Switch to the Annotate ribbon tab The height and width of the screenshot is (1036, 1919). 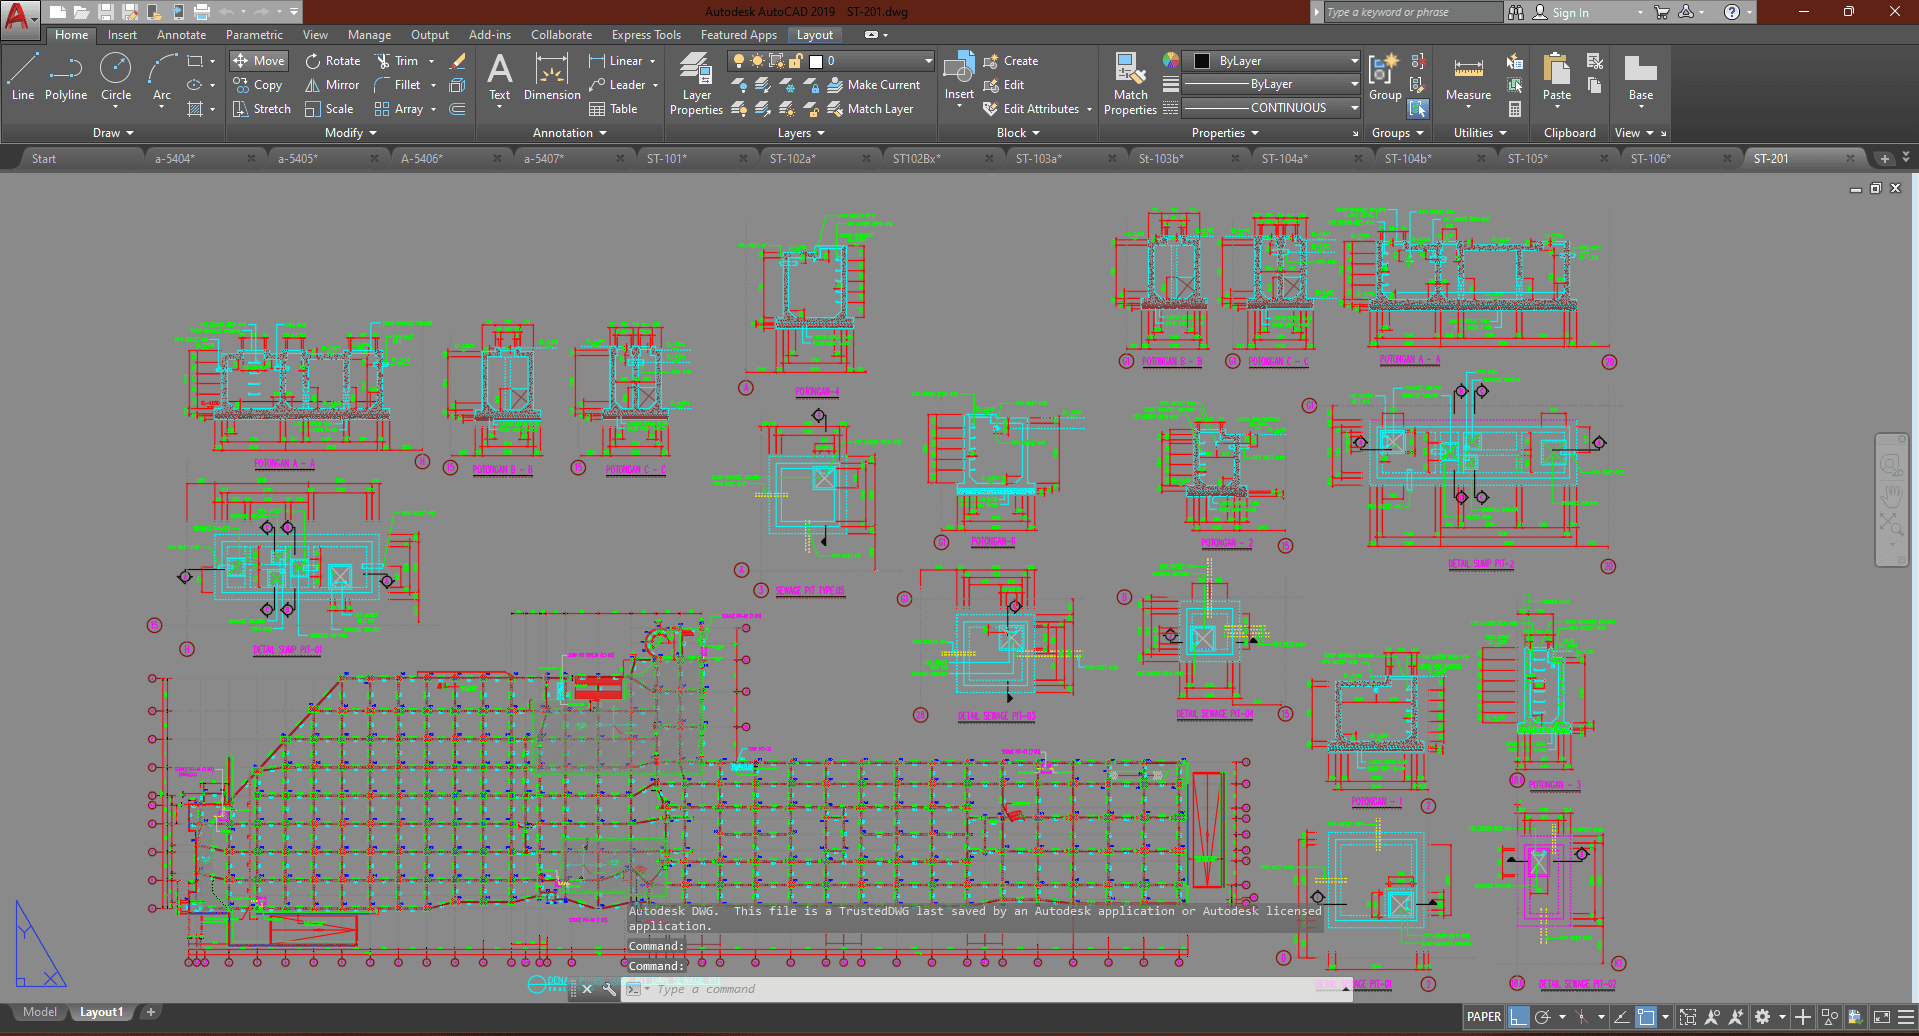(181, 35)
